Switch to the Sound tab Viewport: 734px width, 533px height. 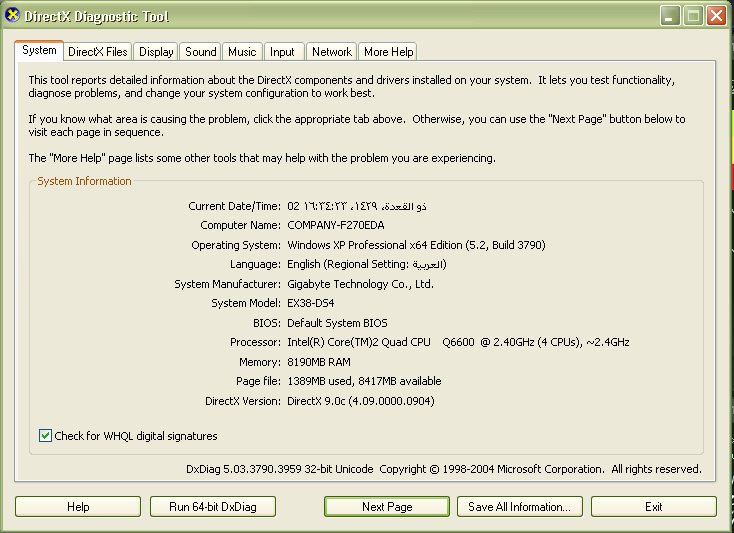(200, 52)
